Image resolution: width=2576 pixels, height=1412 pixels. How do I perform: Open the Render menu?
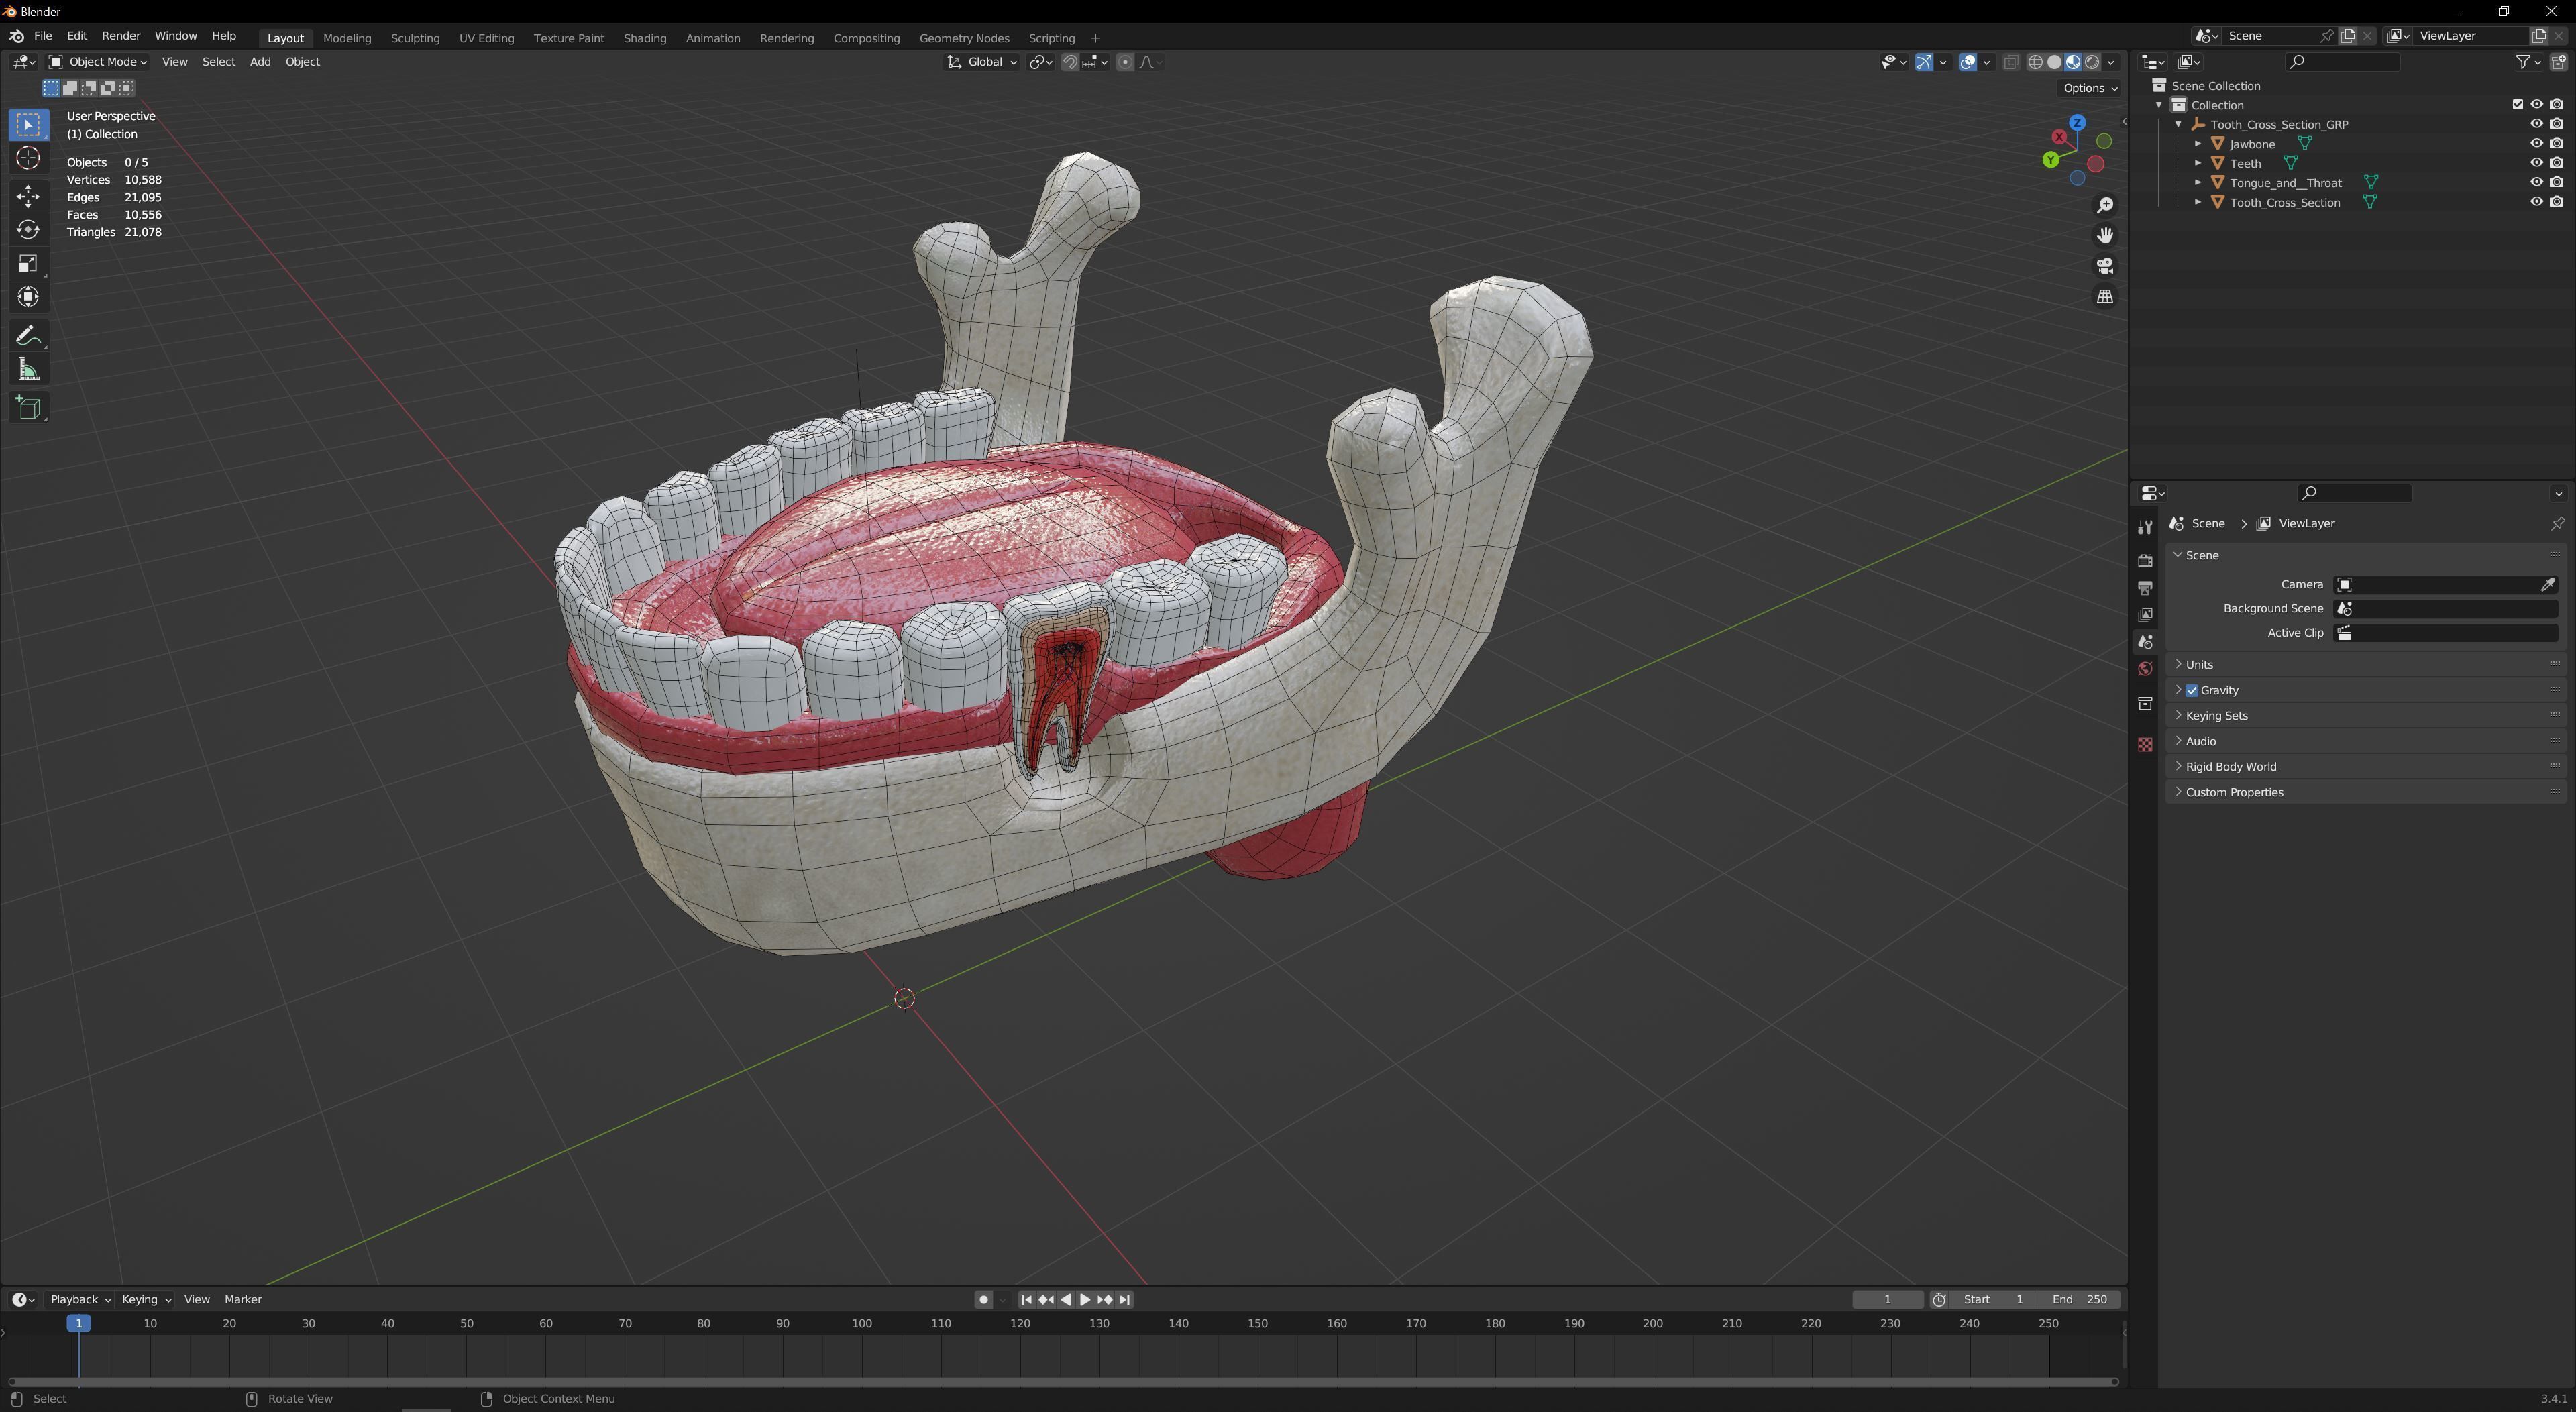[x=121, y=35]
